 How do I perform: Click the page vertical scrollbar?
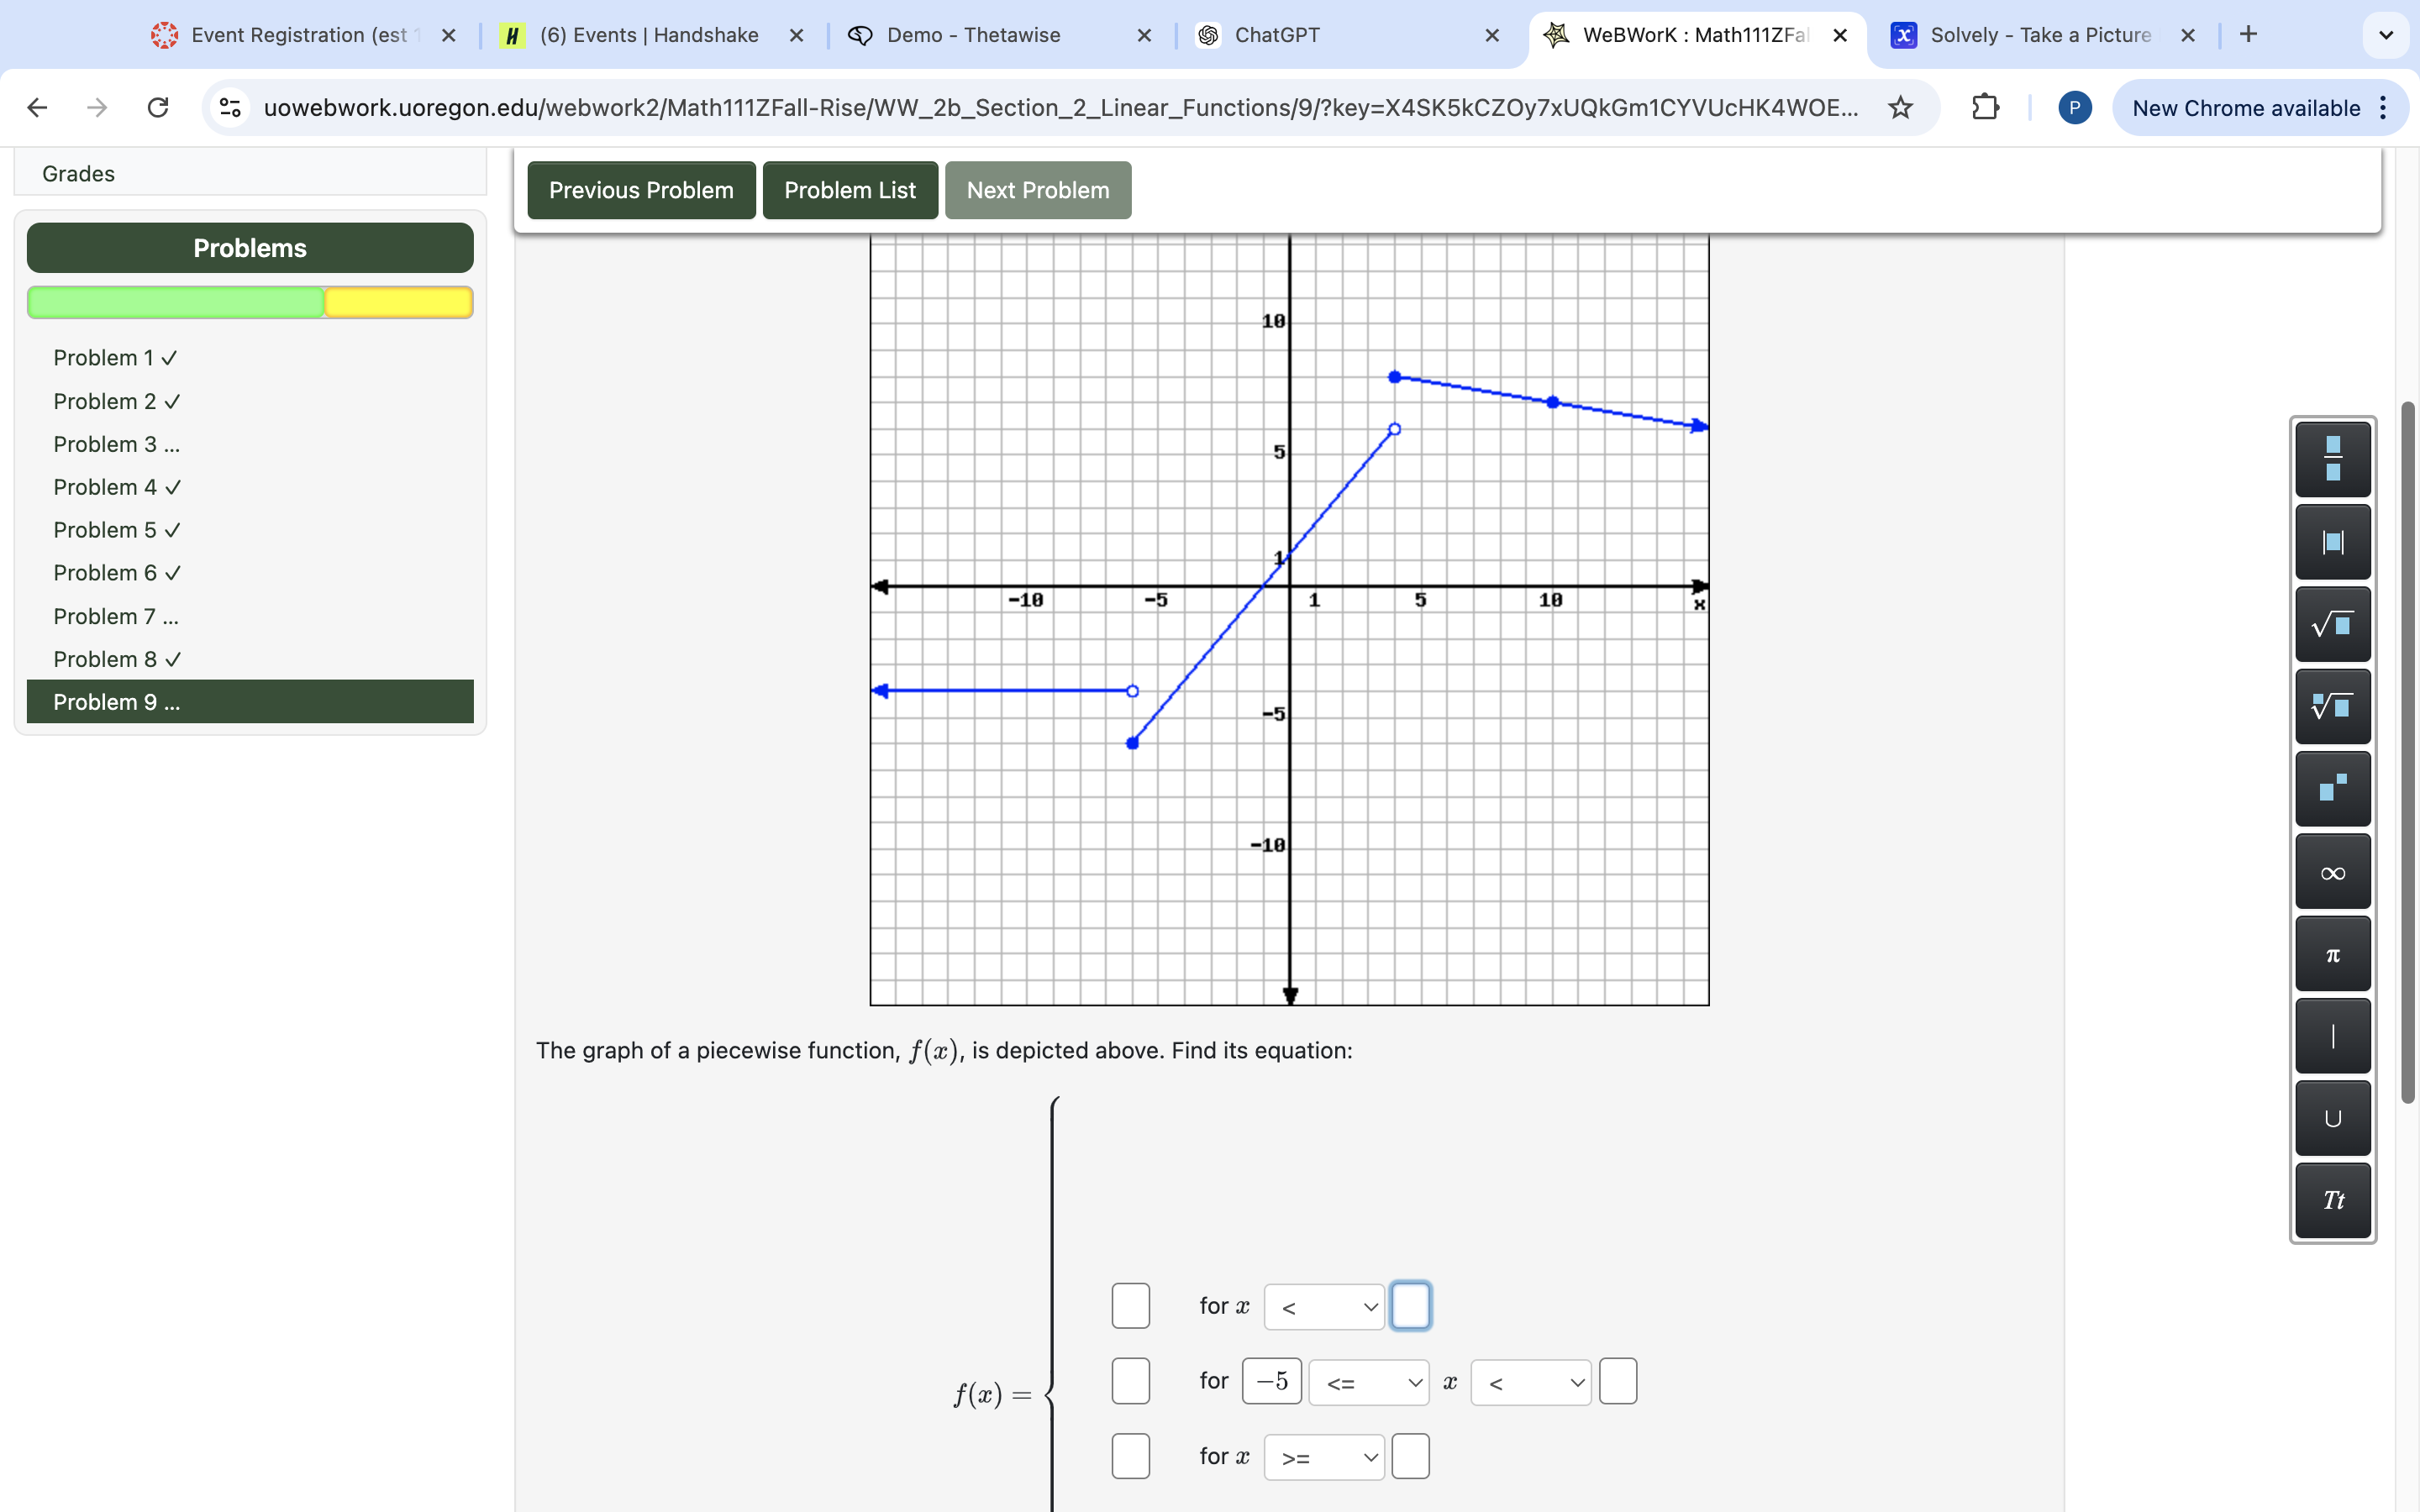pyautogui.click(x=2408, y=752)
